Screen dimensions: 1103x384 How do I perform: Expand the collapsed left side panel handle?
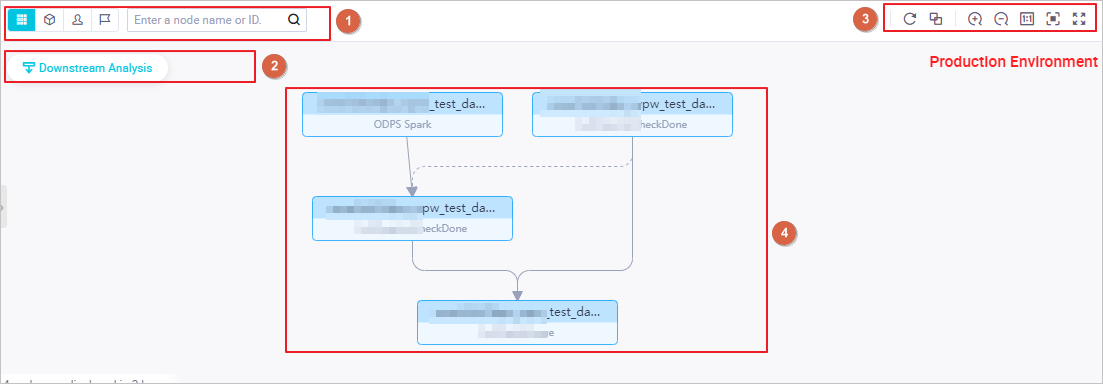(3, 207)
